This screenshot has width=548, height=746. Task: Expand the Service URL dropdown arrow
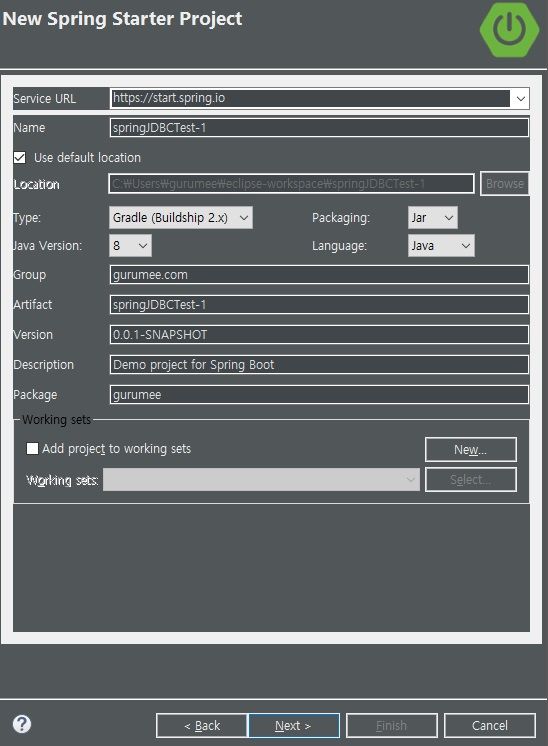tap(520, 98)
